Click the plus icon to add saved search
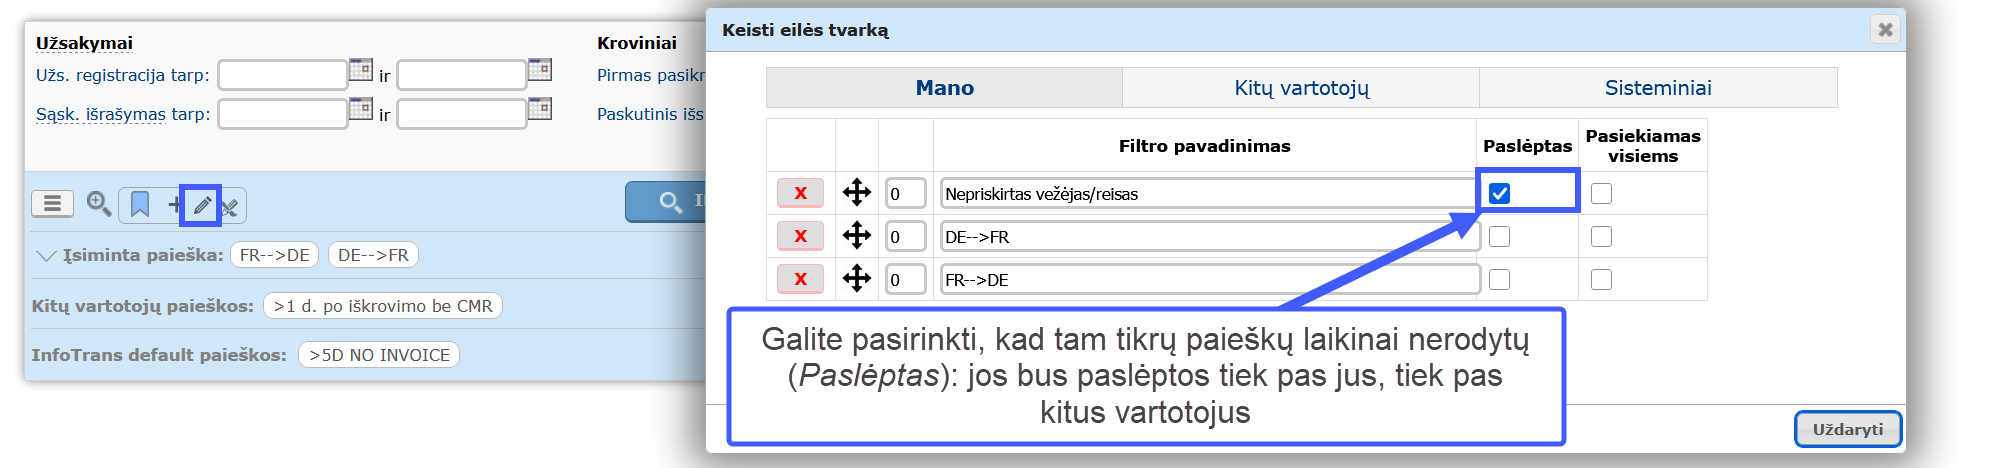This screenshot has width=1990, height=468. point(174,205)
